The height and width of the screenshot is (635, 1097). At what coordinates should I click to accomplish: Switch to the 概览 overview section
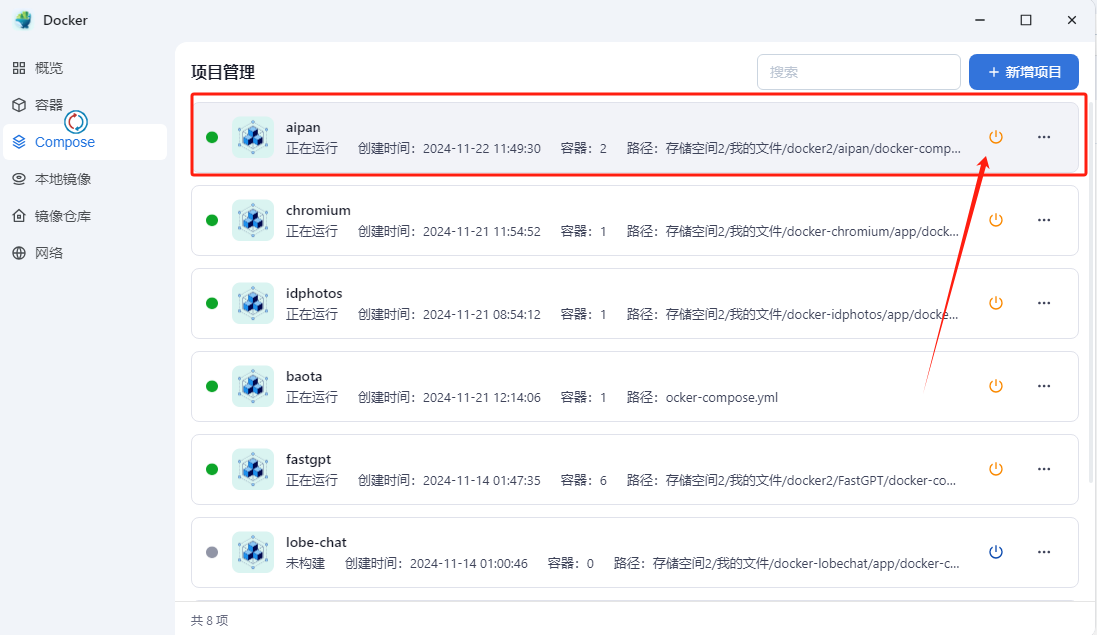(49, 68)
